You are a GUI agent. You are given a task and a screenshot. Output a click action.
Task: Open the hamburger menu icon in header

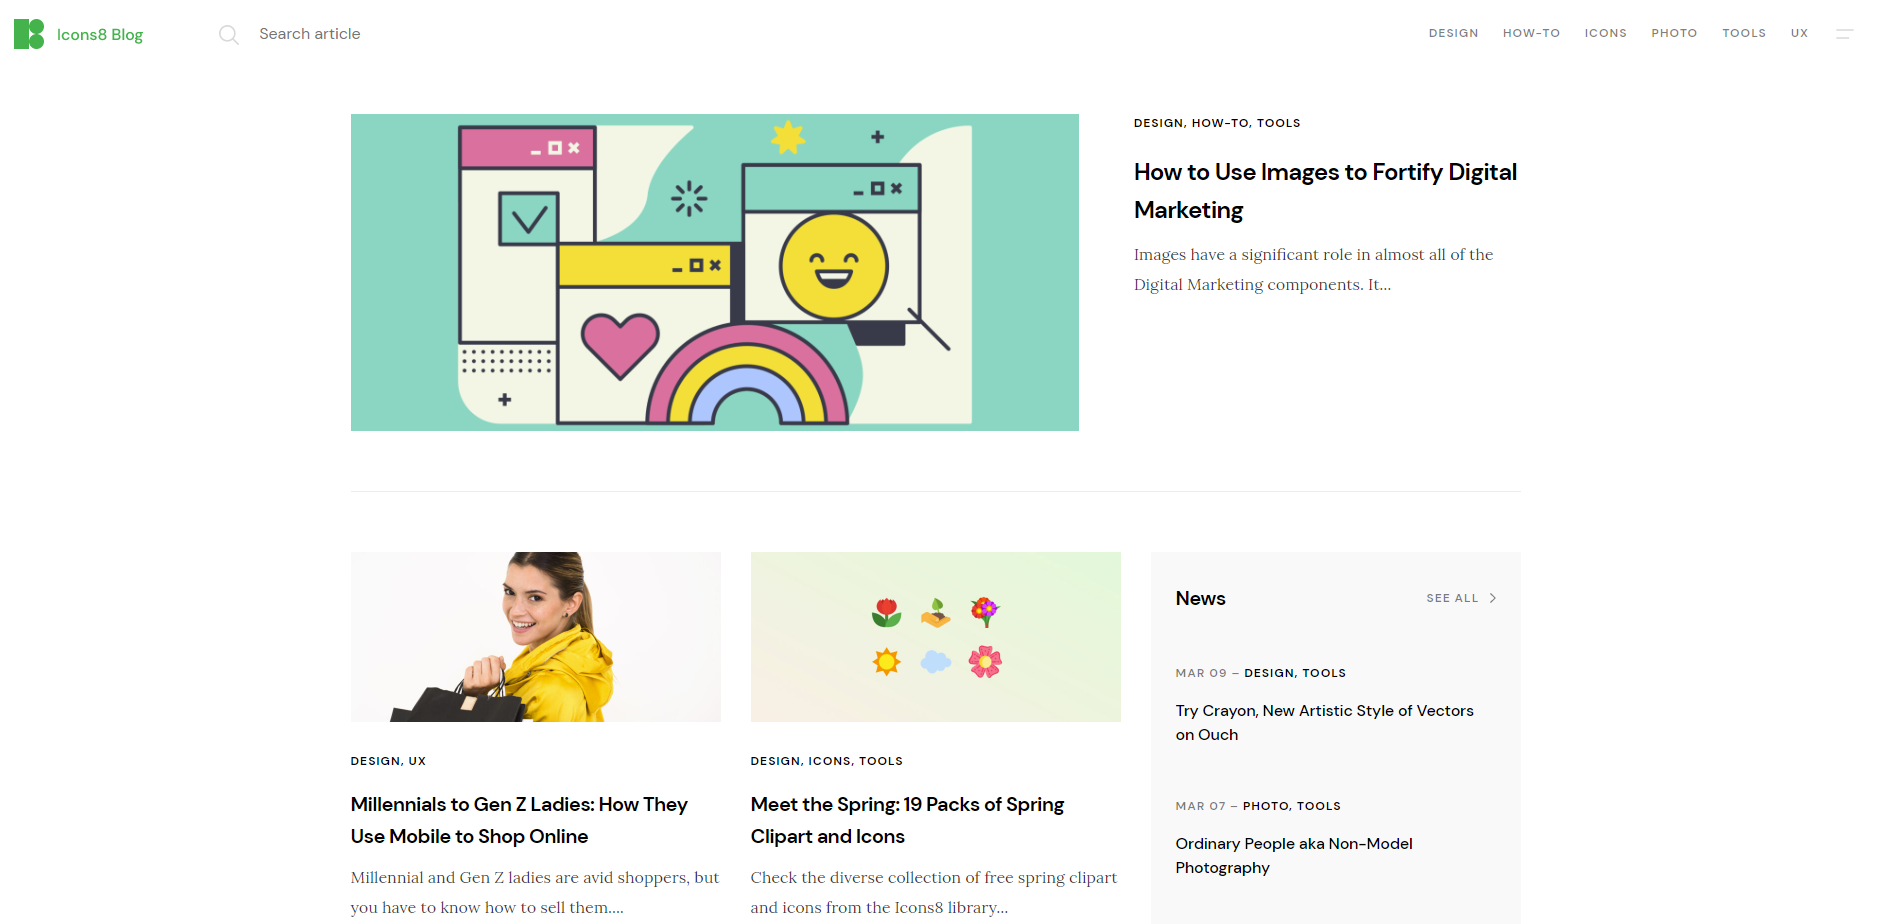(1845, 34)
